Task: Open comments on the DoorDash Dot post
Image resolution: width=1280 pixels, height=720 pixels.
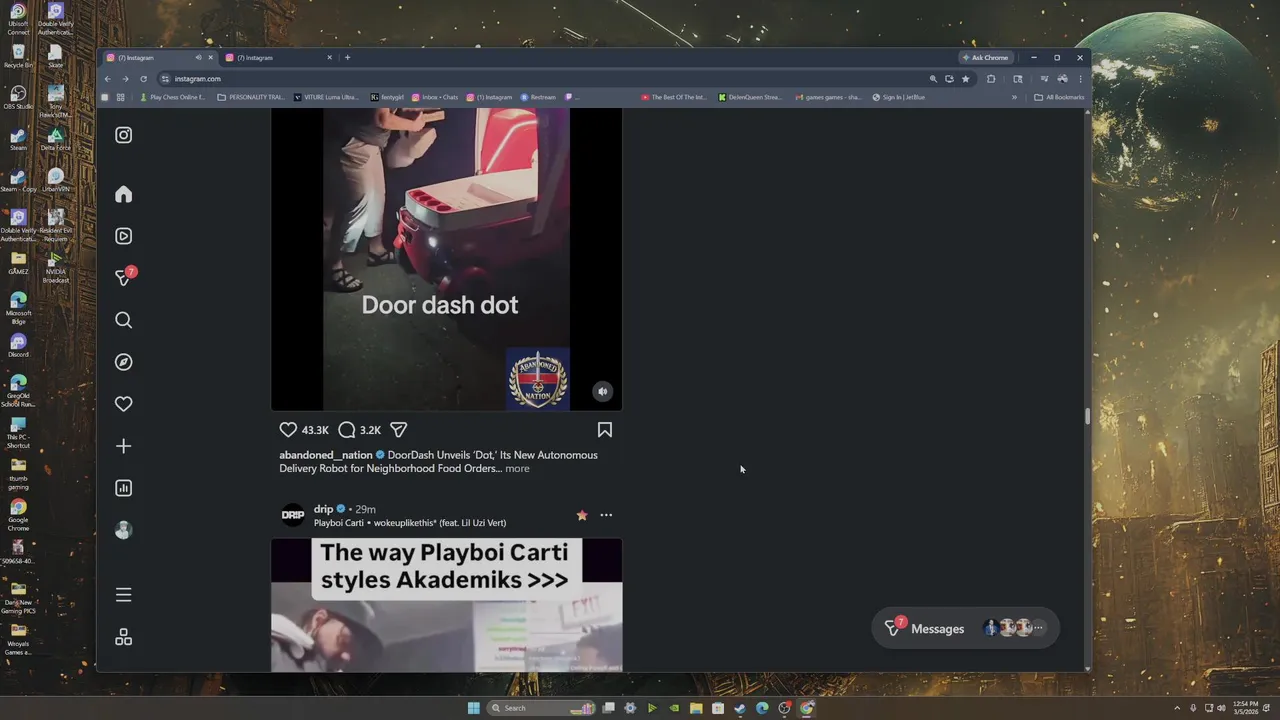Action: 346,429
